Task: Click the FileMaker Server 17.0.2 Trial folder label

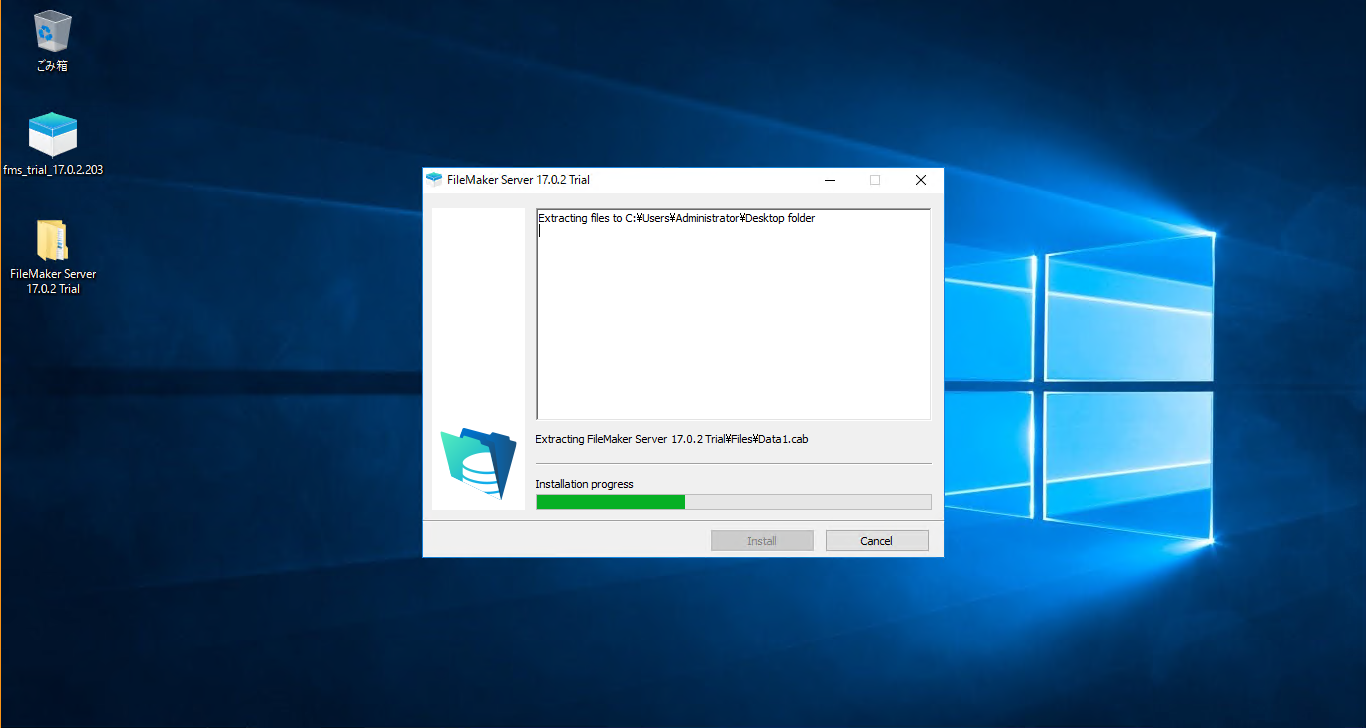Action: click(x=53, y=281)
